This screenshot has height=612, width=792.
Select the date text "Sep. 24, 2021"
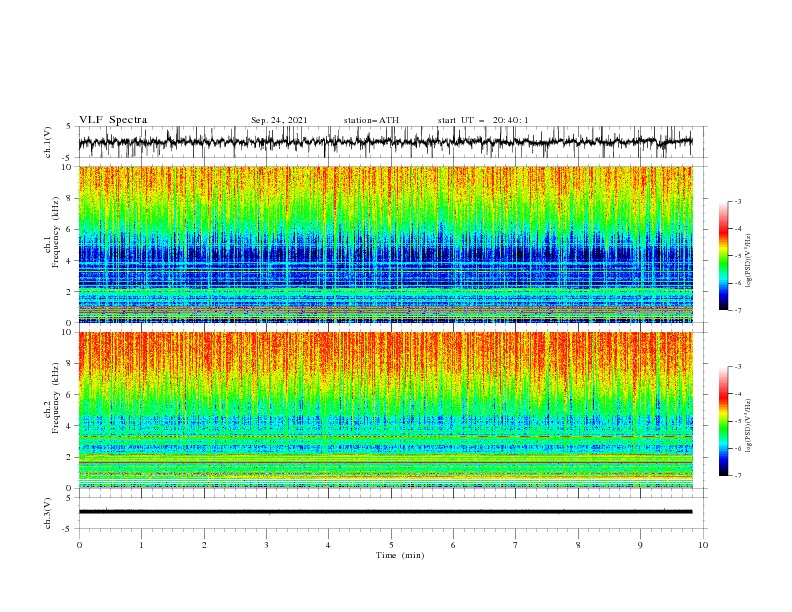coord(279,120)
